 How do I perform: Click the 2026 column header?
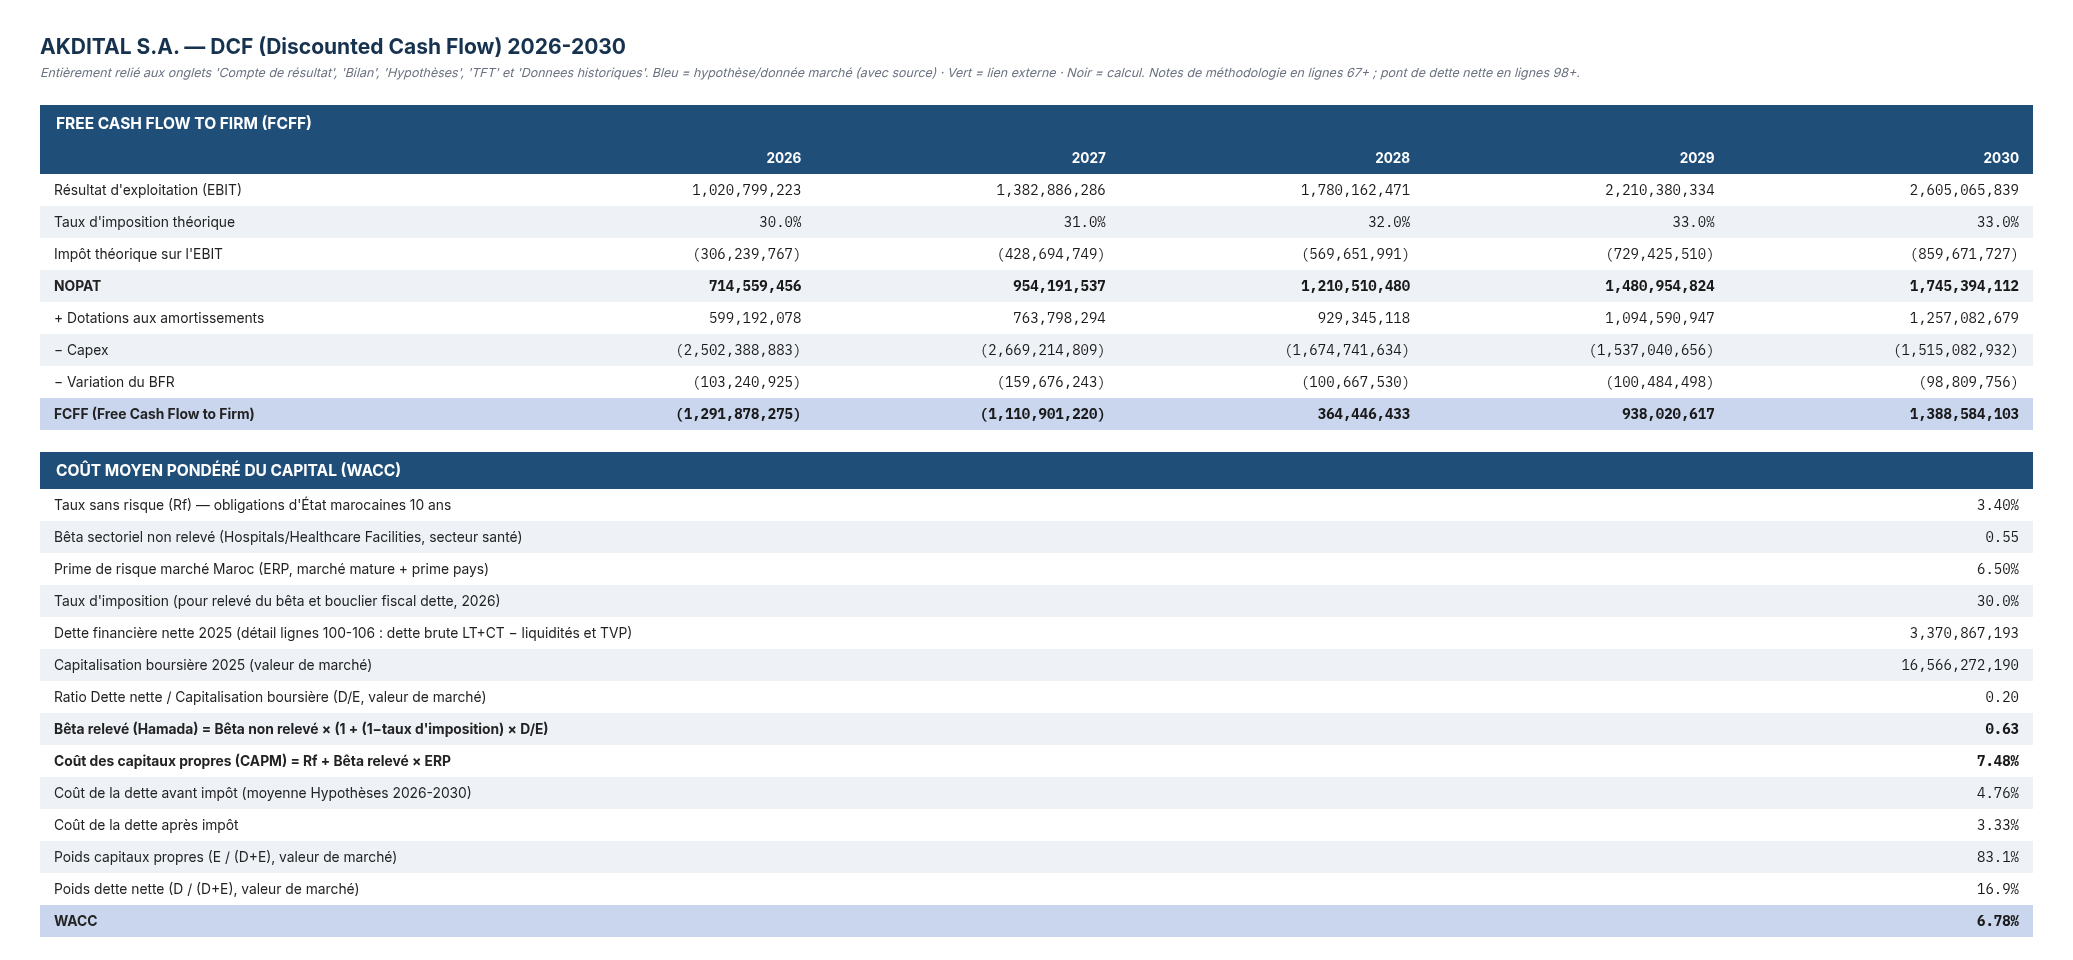coord(783,158)
